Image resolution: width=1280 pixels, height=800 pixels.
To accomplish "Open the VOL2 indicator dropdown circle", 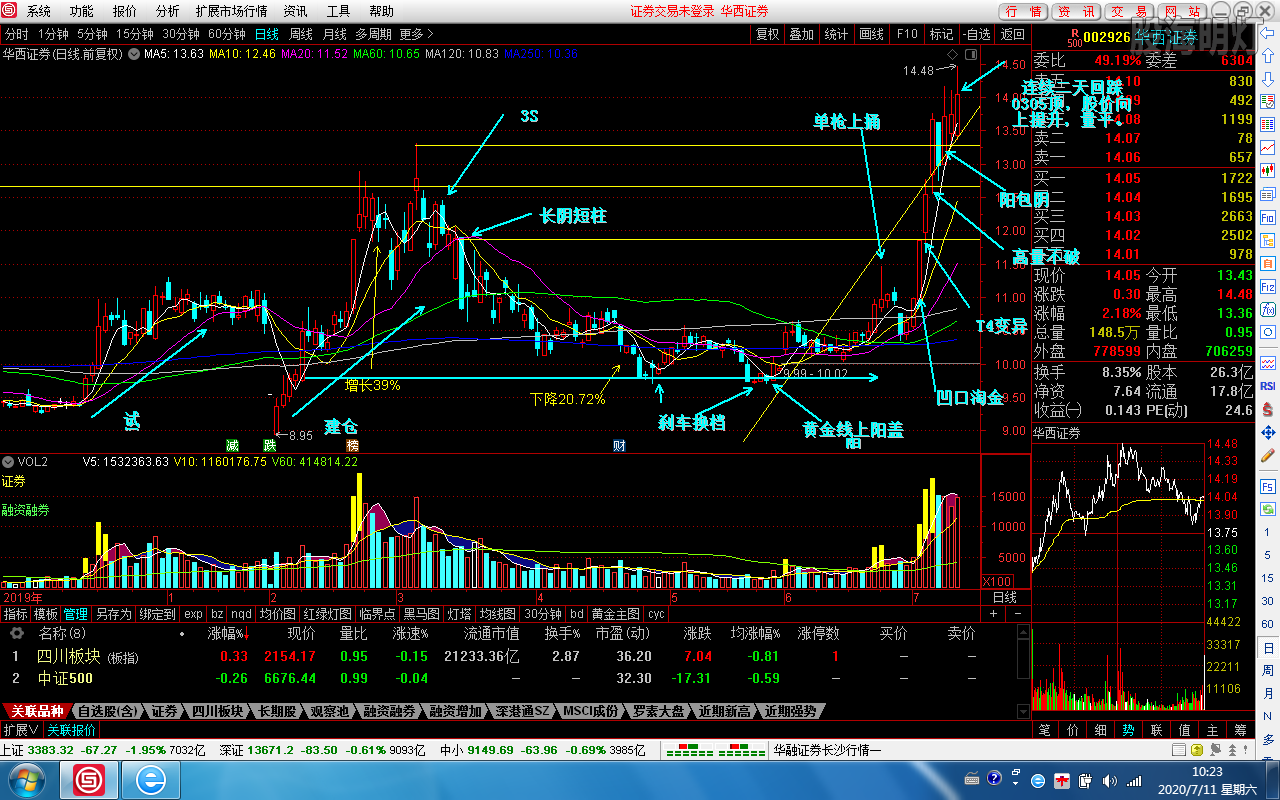I will pyautogui.click(x=9, y=462).
